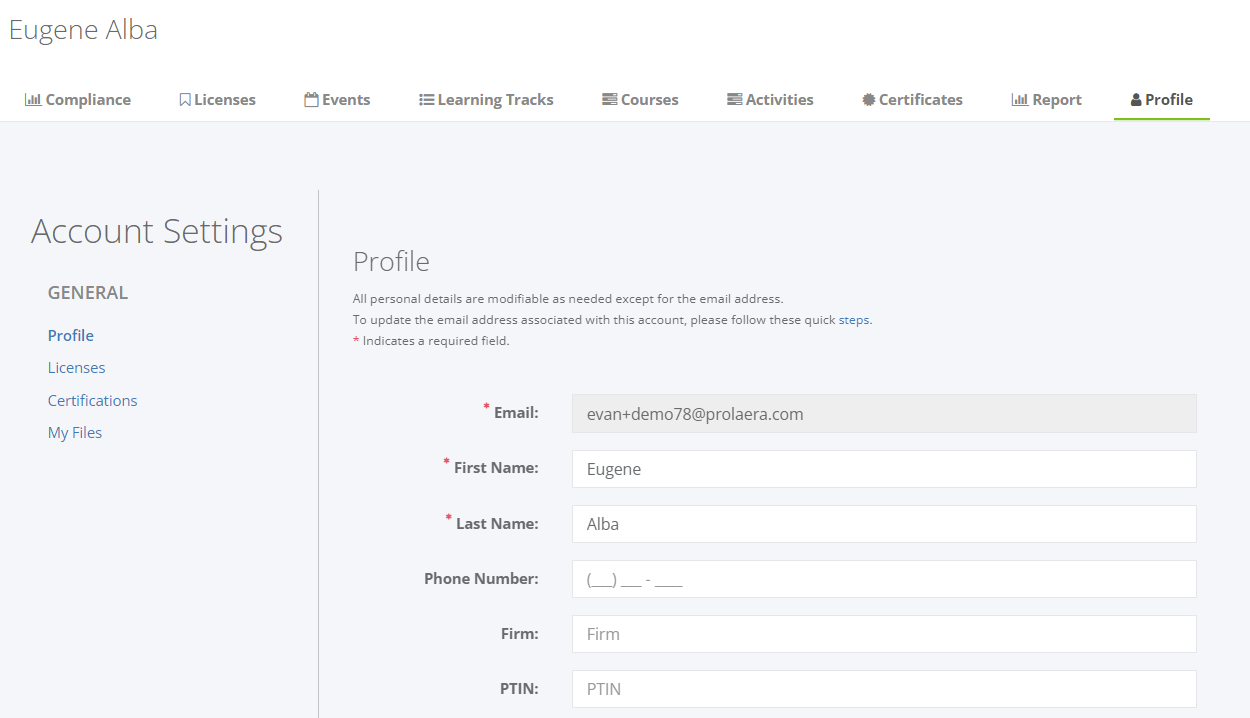Select the Courses tab

tap(640, 100)
